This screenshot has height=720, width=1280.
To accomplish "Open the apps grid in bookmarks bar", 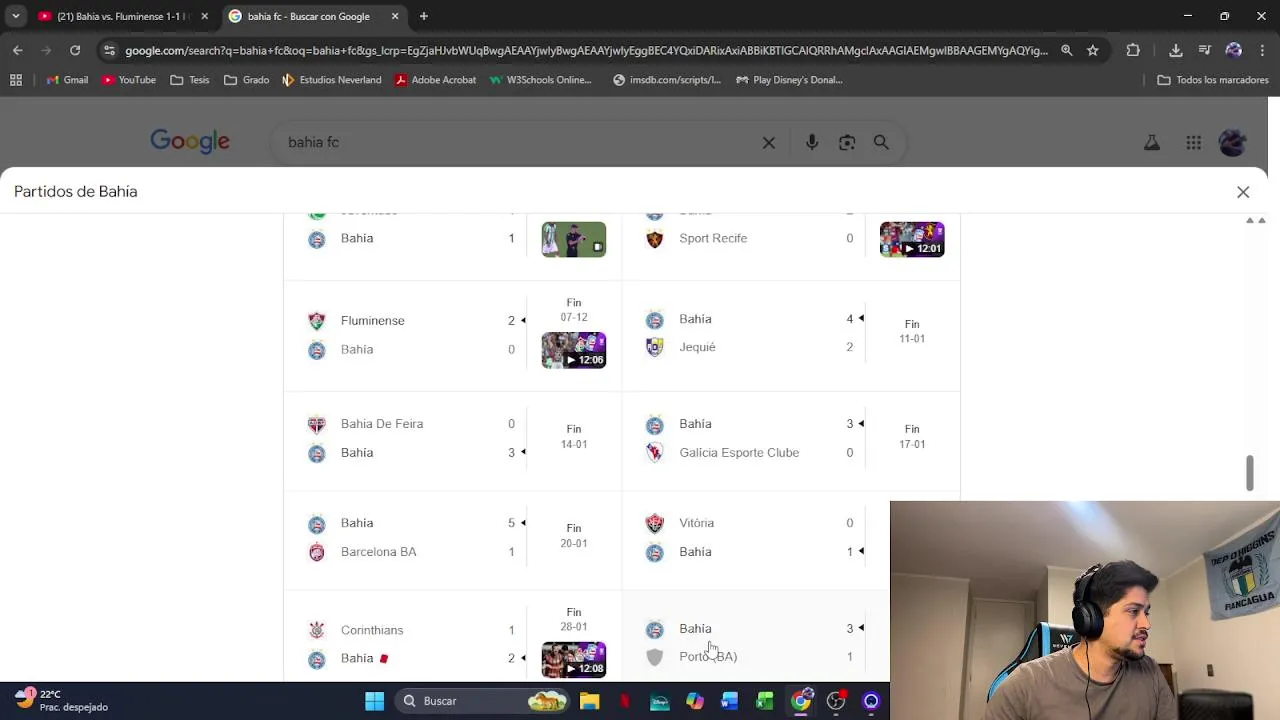I will point(15,80).
